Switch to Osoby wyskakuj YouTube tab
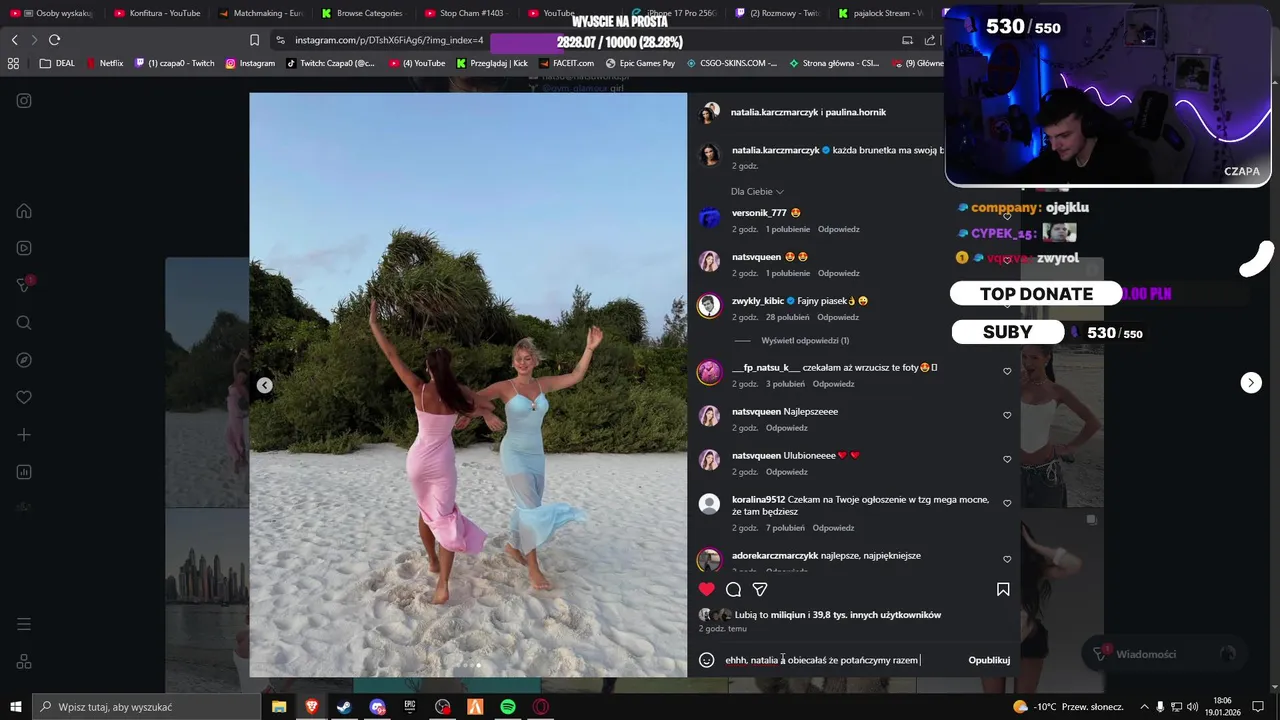Image resolution: width=1280 pixels, height=720 pixels. click(x=52, y=13)
